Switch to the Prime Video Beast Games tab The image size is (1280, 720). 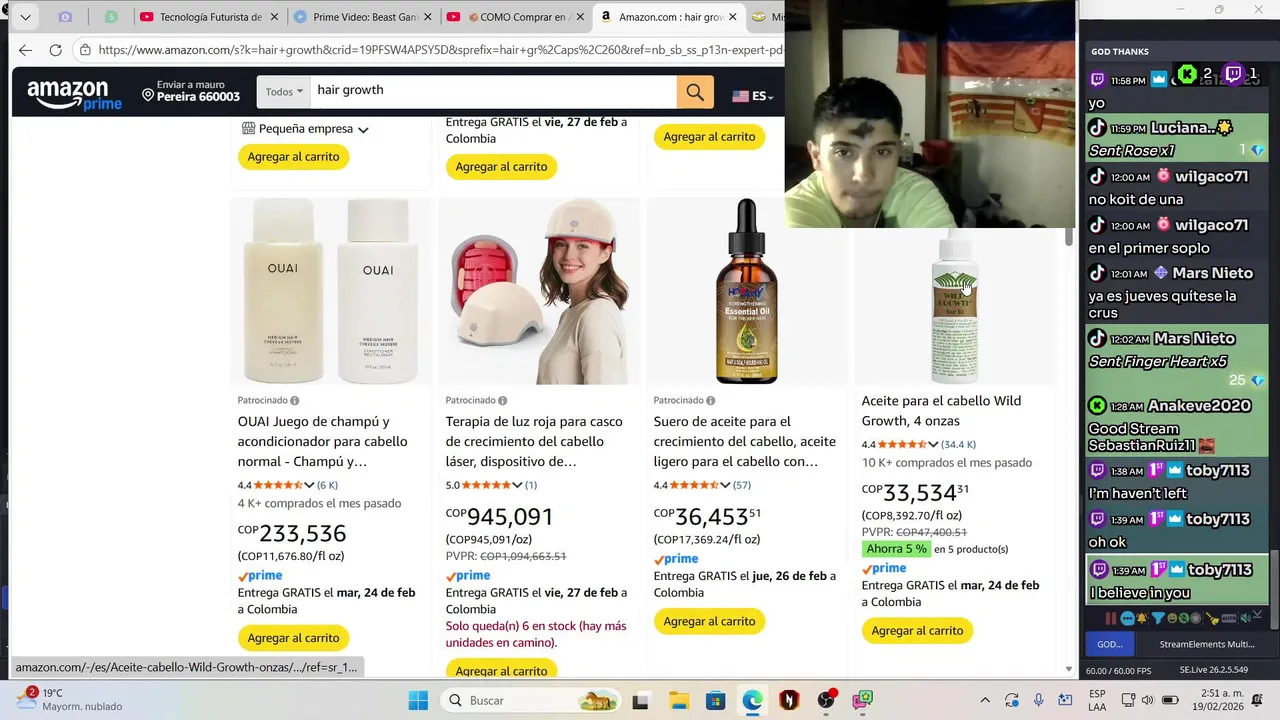tap(364, 17)
